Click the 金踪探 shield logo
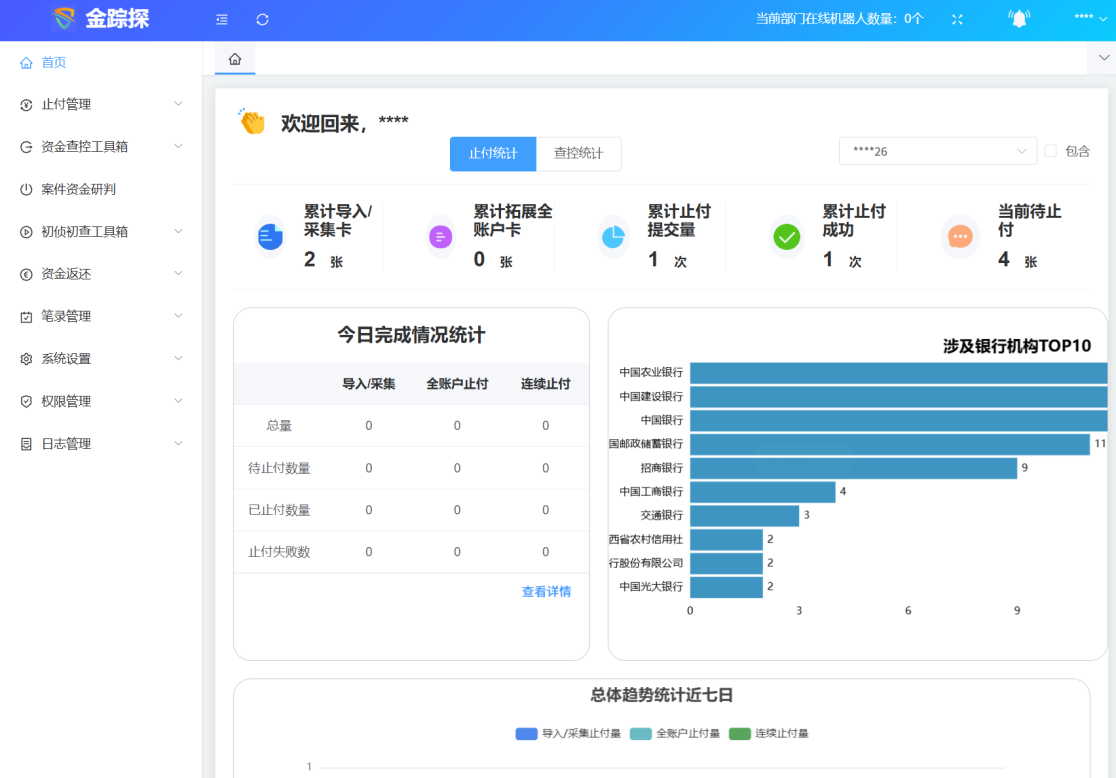1116x778 pixels. (64, 19)
